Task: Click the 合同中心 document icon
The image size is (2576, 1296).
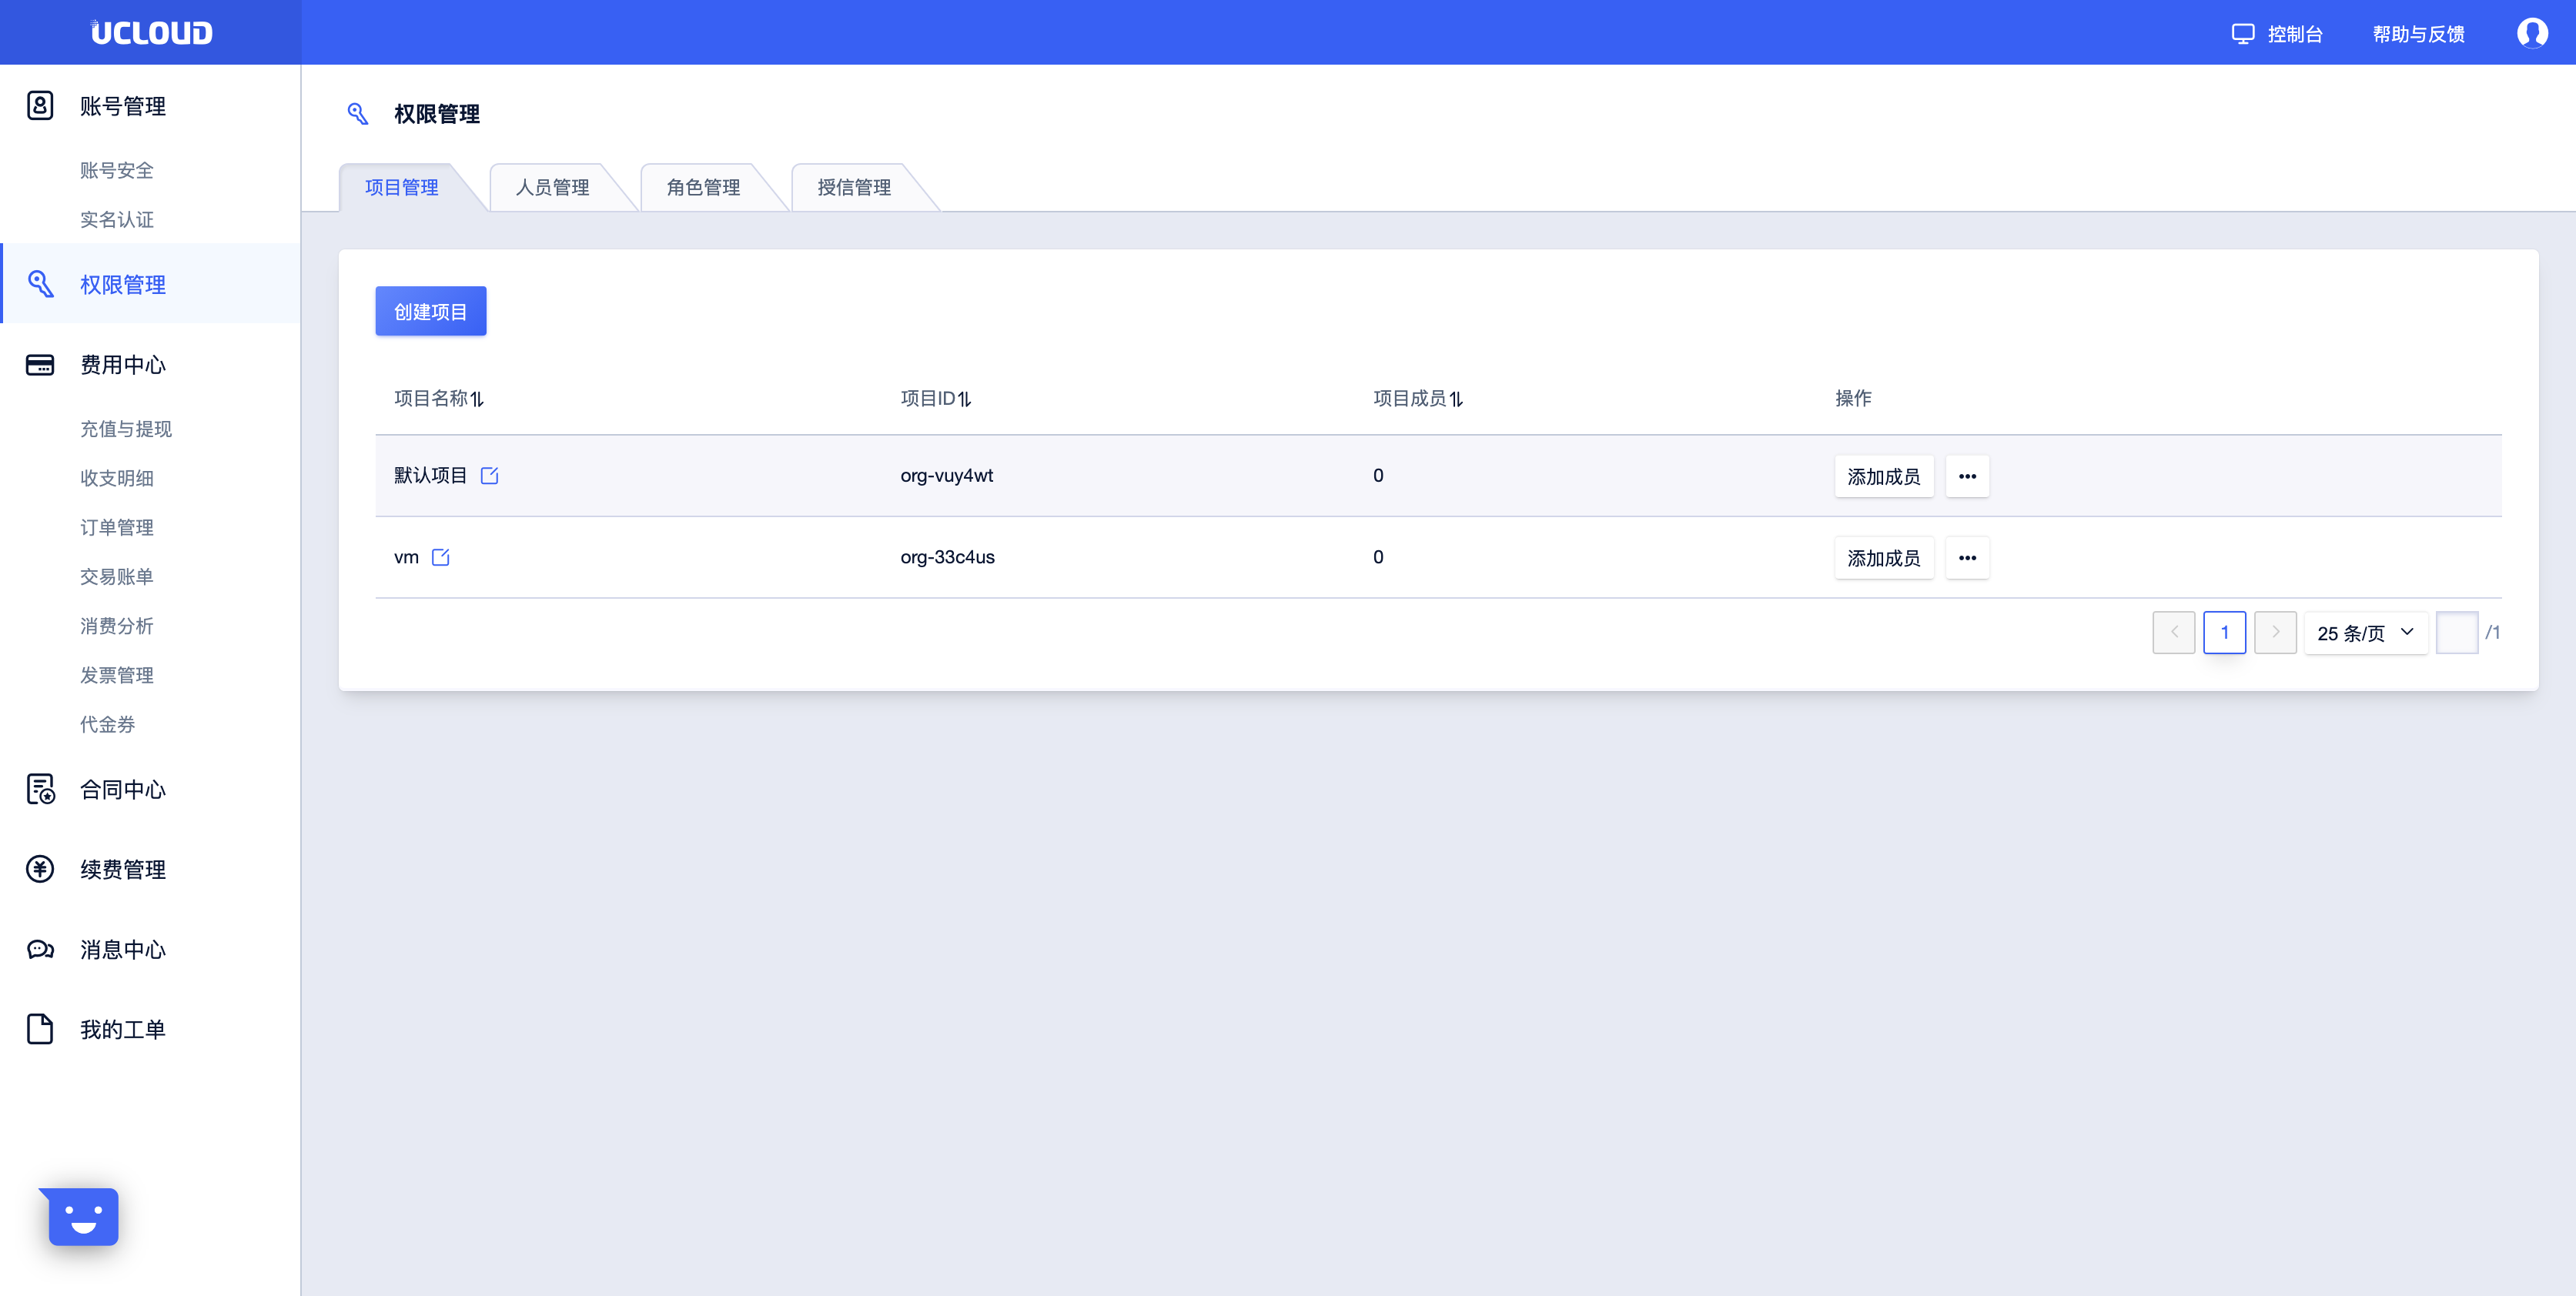Action: pos(40,789)
